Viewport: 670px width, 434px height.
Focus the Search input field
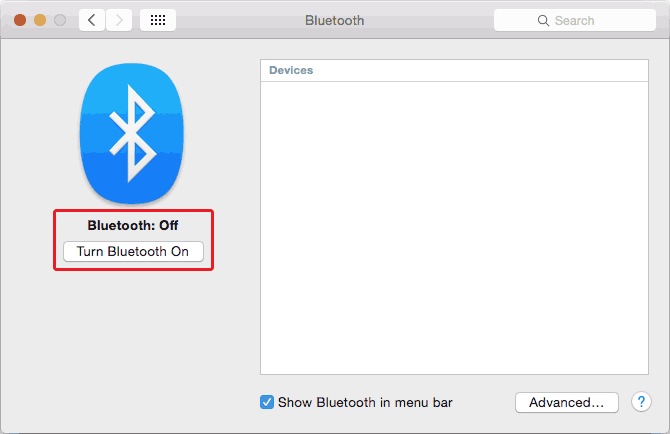(x=575, y=21)
